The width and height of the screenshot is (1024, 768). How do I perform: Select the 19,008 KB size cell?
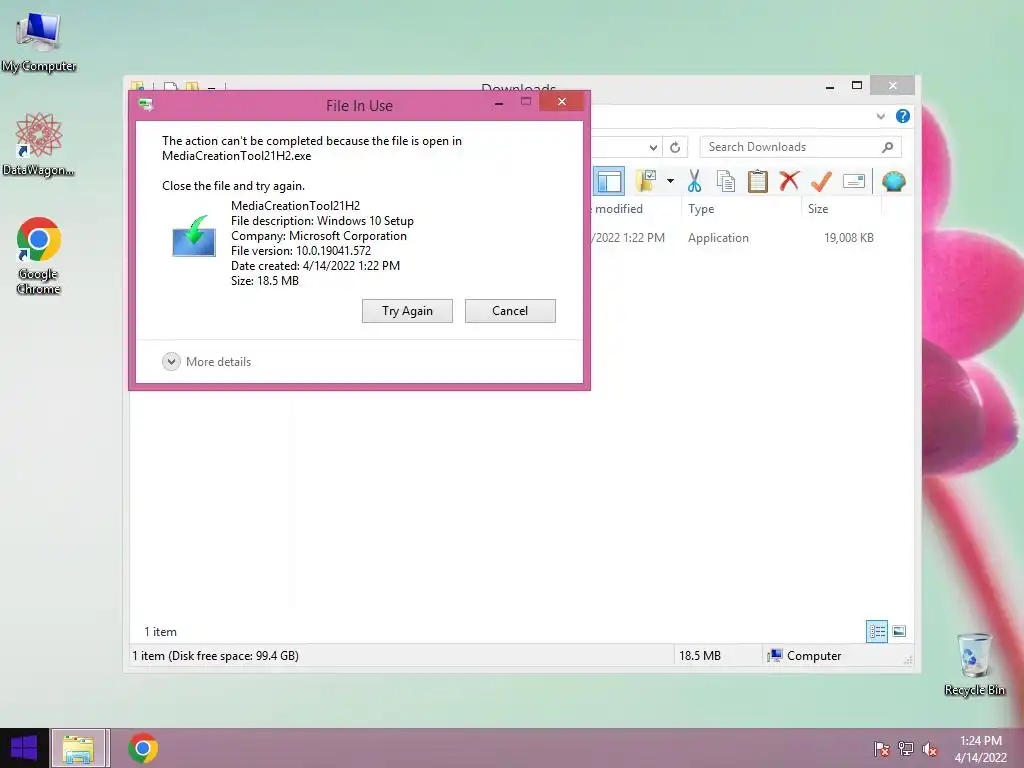(848, 238)
